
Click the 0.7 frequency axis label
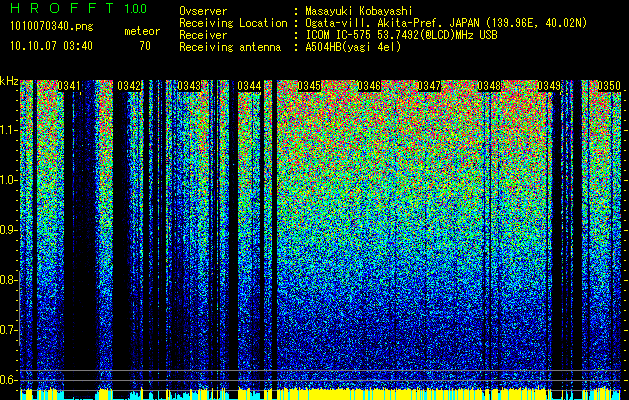pyautogui.click(x=9, y=330)
